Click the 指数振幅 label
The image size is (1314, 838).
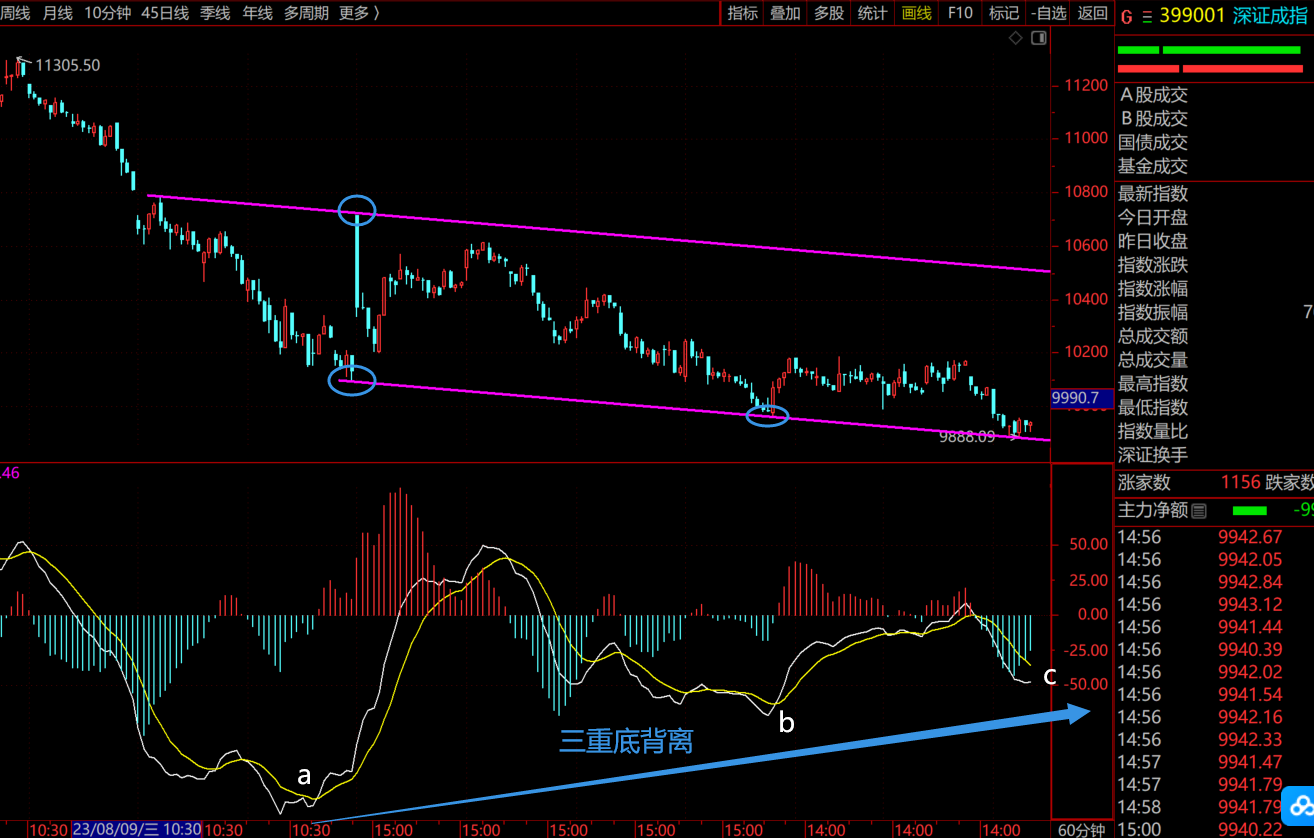1153,312
